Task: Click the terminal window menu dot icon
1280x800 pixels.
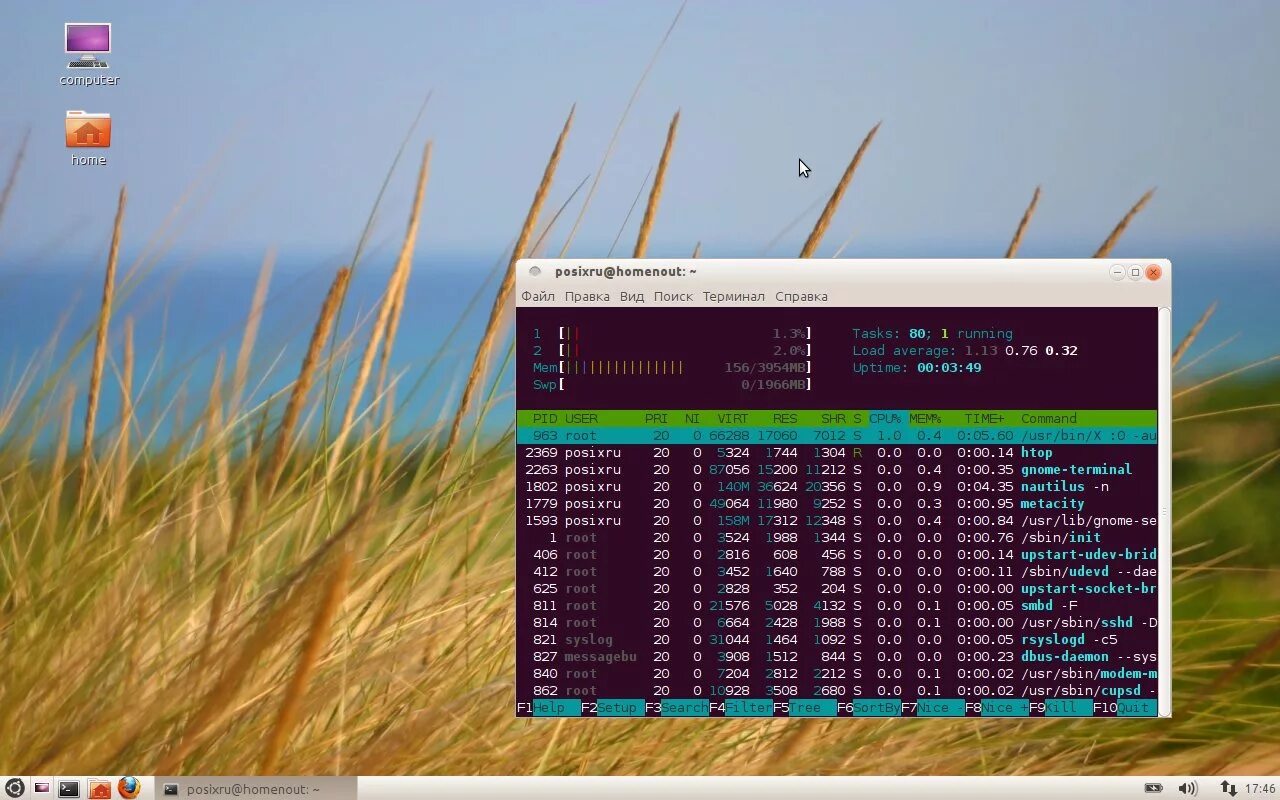Action: [535, 271]
